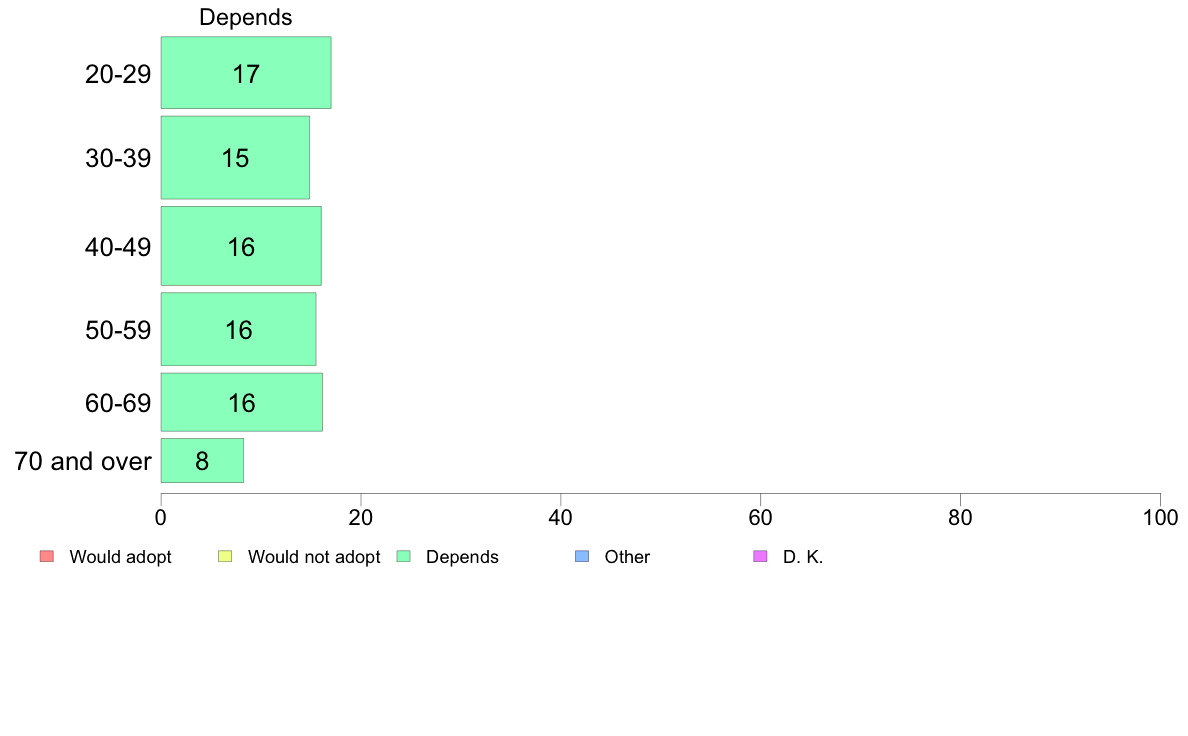Click the Depends column header
Image resolution: width=1188 pixels, height=736 pixels.
(245, 17)
